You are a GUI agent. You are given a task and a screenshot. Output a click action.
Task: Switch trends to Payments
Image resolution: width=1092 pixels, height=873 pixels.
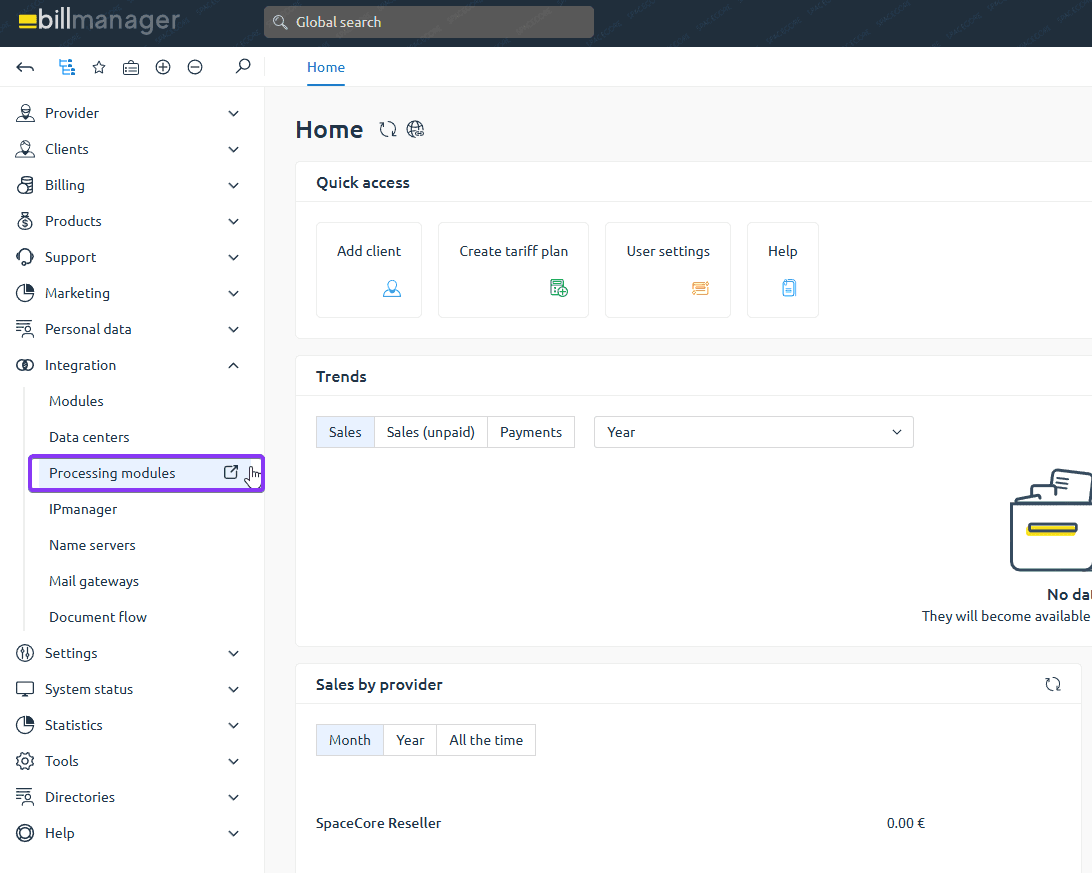point(530,432)
